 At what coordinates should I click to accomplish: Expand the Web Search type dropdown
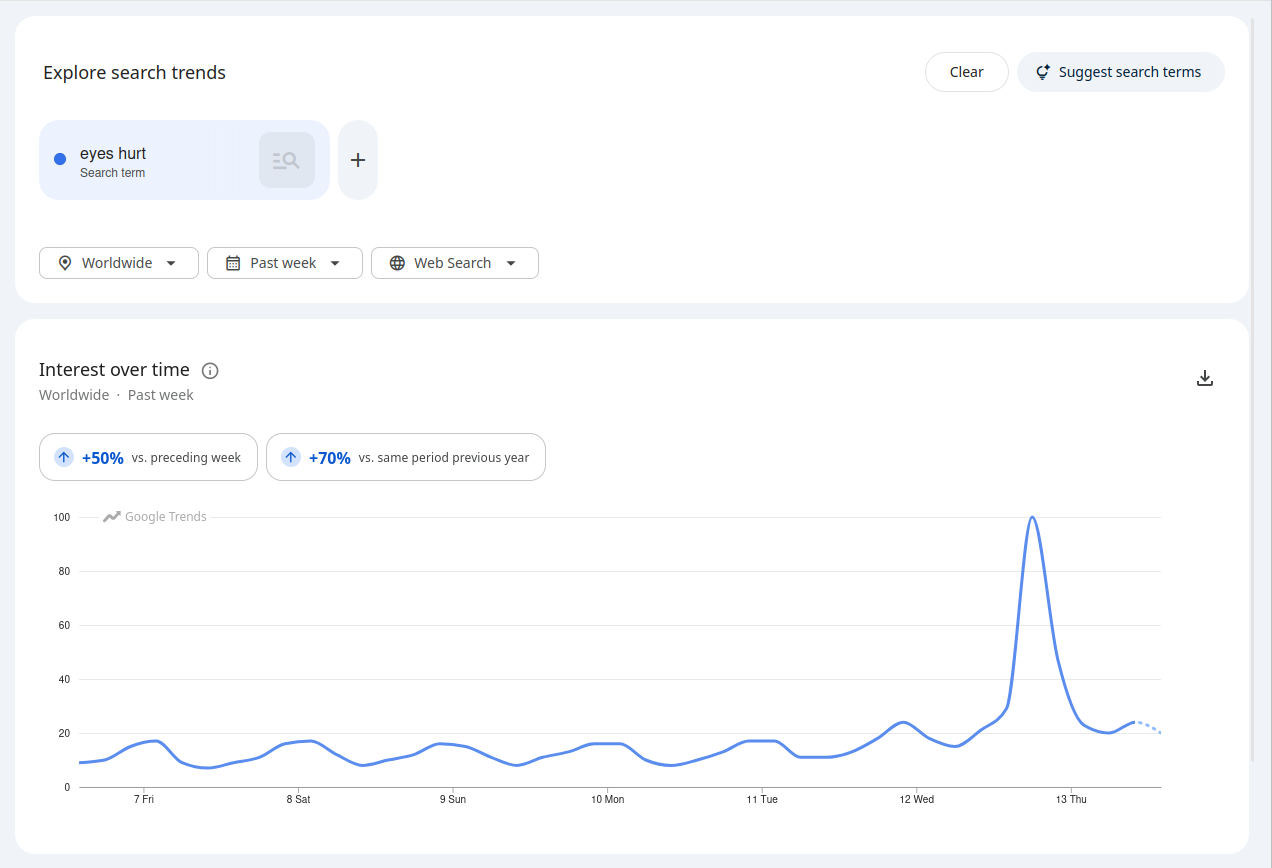tap(455, 263)
